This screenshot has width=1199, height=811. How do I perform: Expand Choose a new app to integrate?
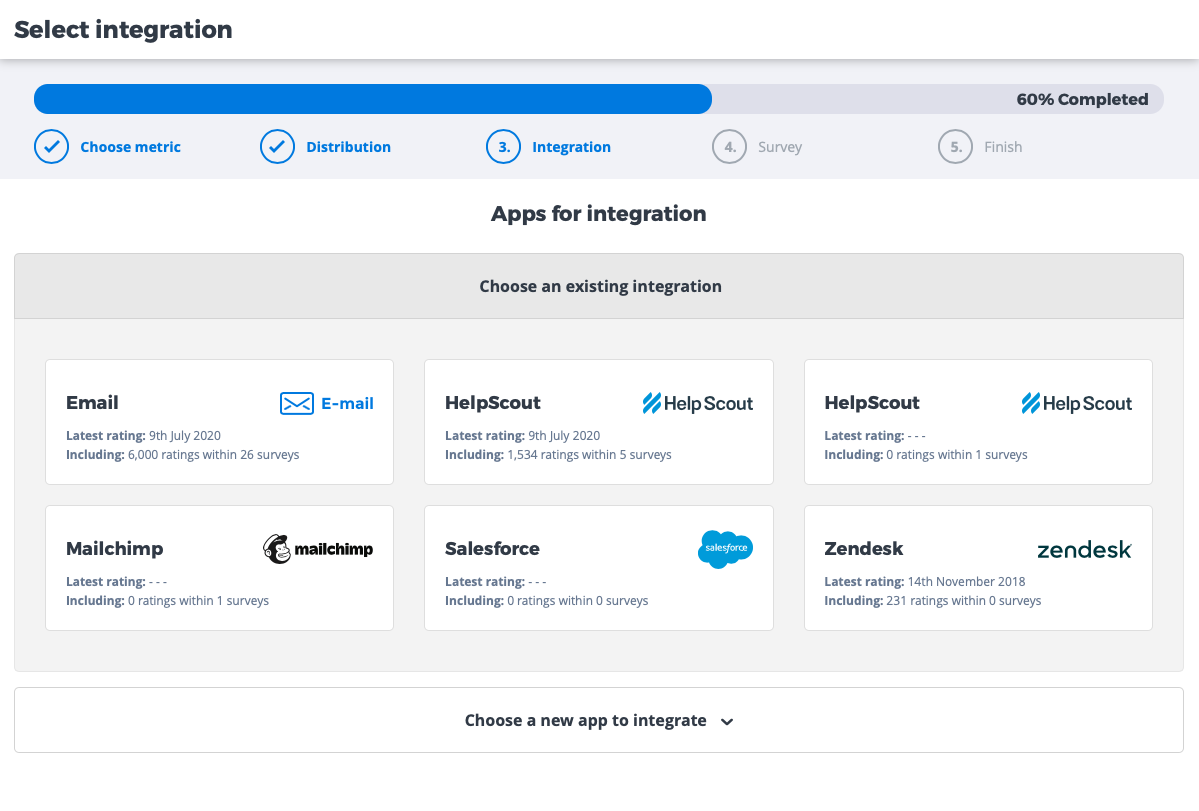(599, 720)
